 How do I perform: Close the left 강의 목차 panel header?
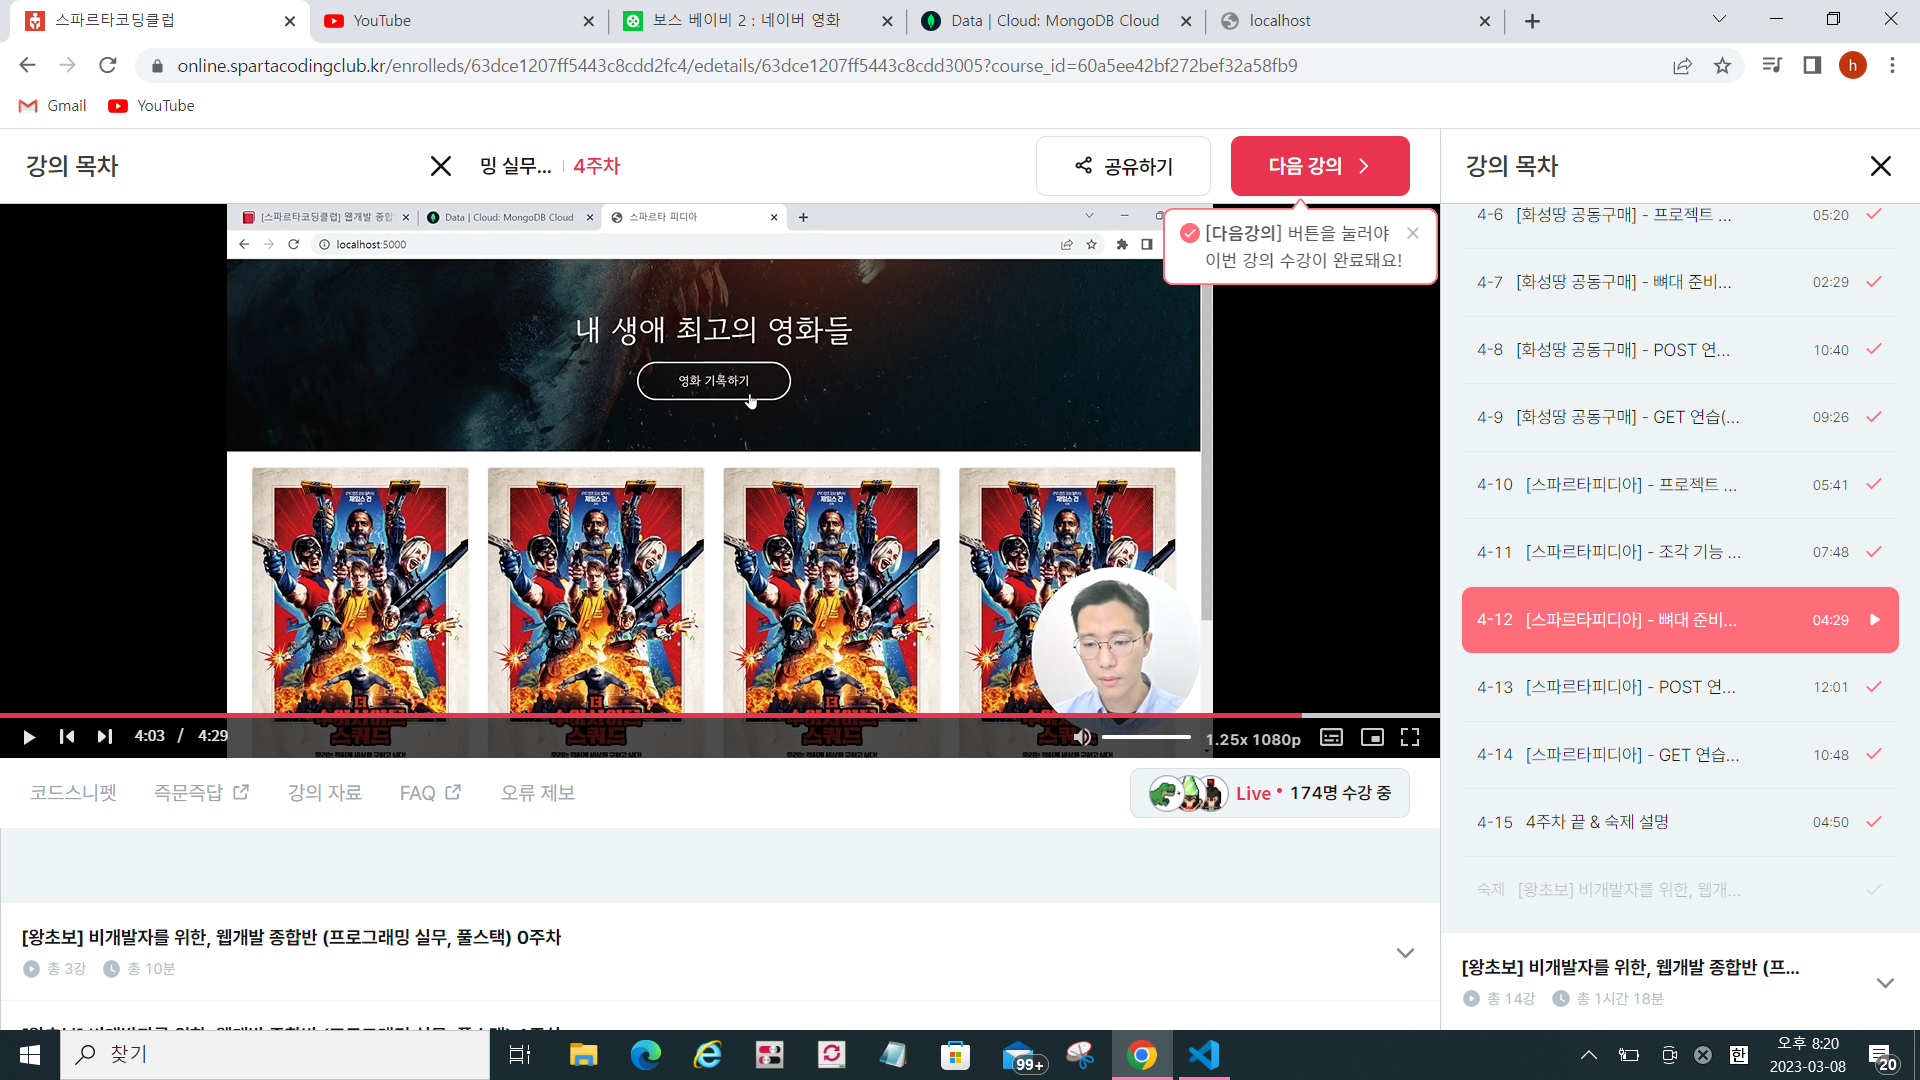pyautogui.click(x=441, y=166)
